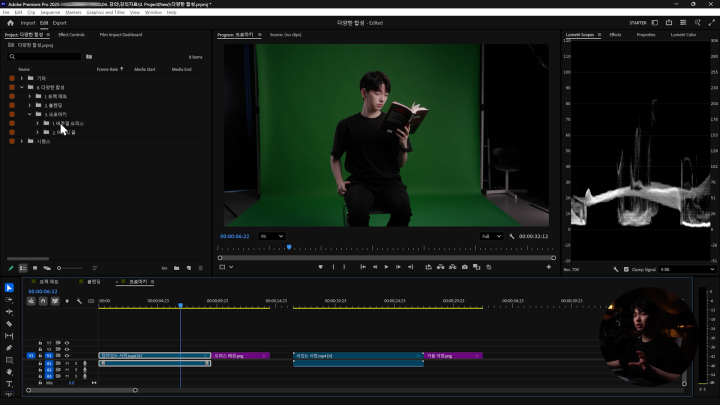The height and width of the screenshot is (405, 720).
Task: Open the Sequence menu
Action: coord(50,12)
